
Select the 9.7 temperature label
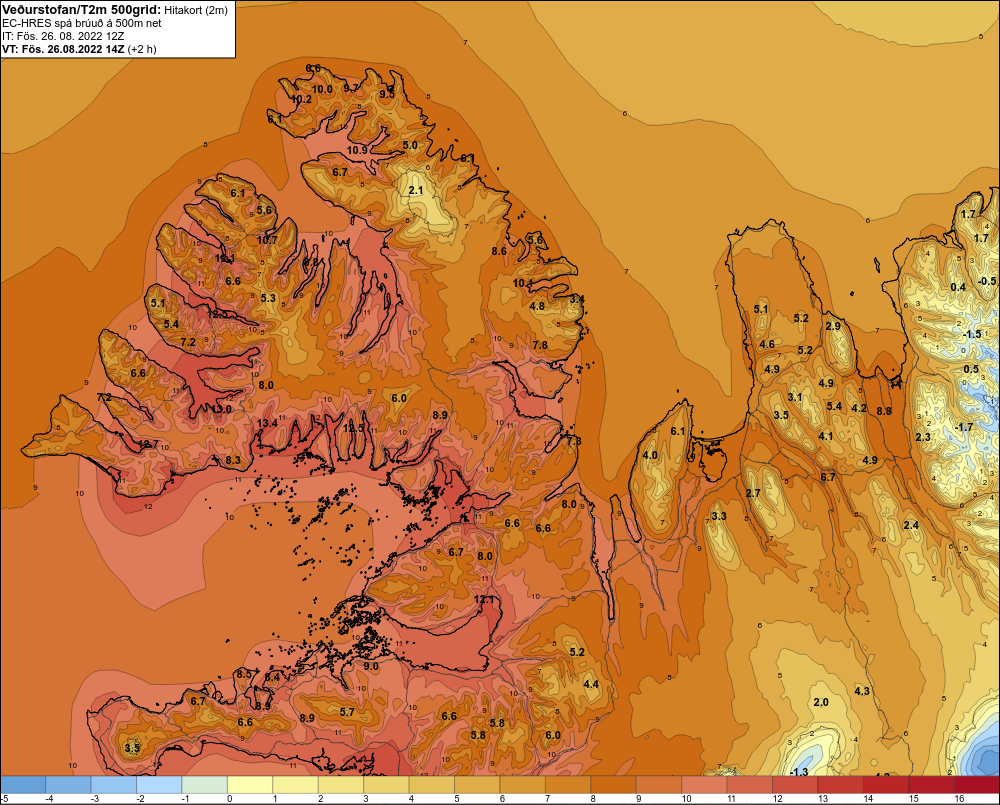351,87
